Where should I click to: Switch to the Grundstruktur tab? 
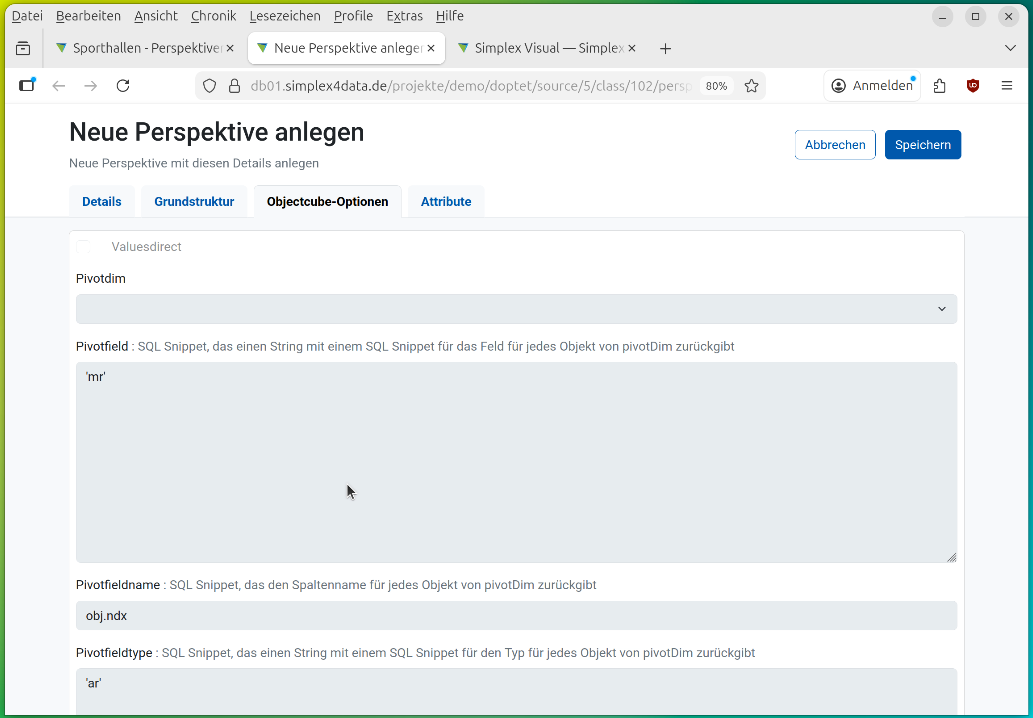click(194, 202)
